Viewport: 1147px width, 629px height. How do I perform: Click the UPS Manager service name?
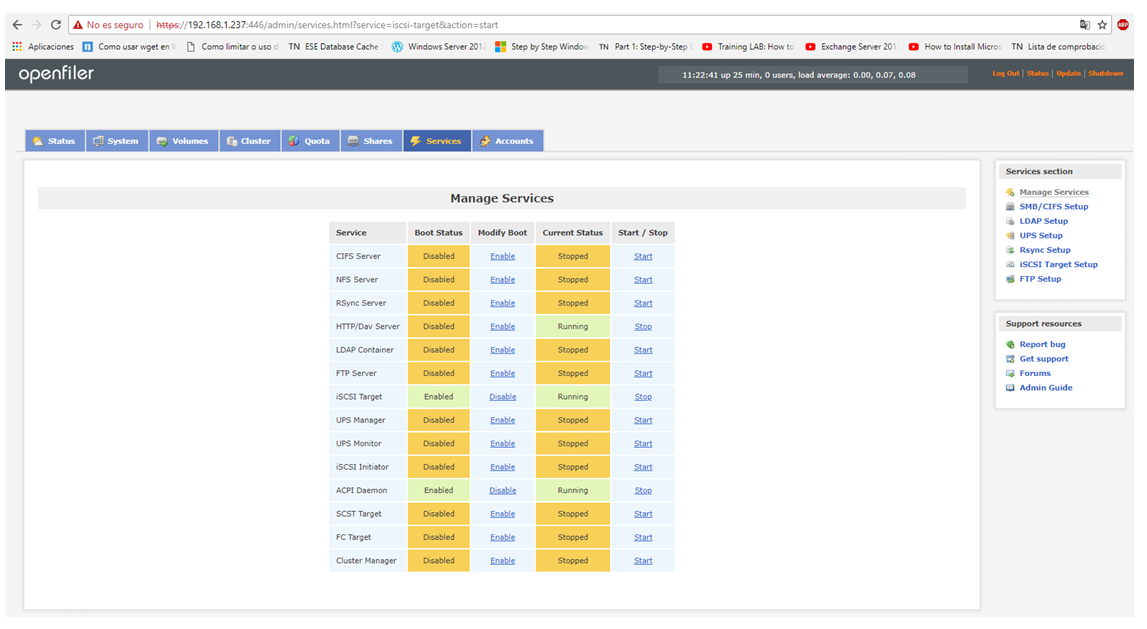click(361, 420)
